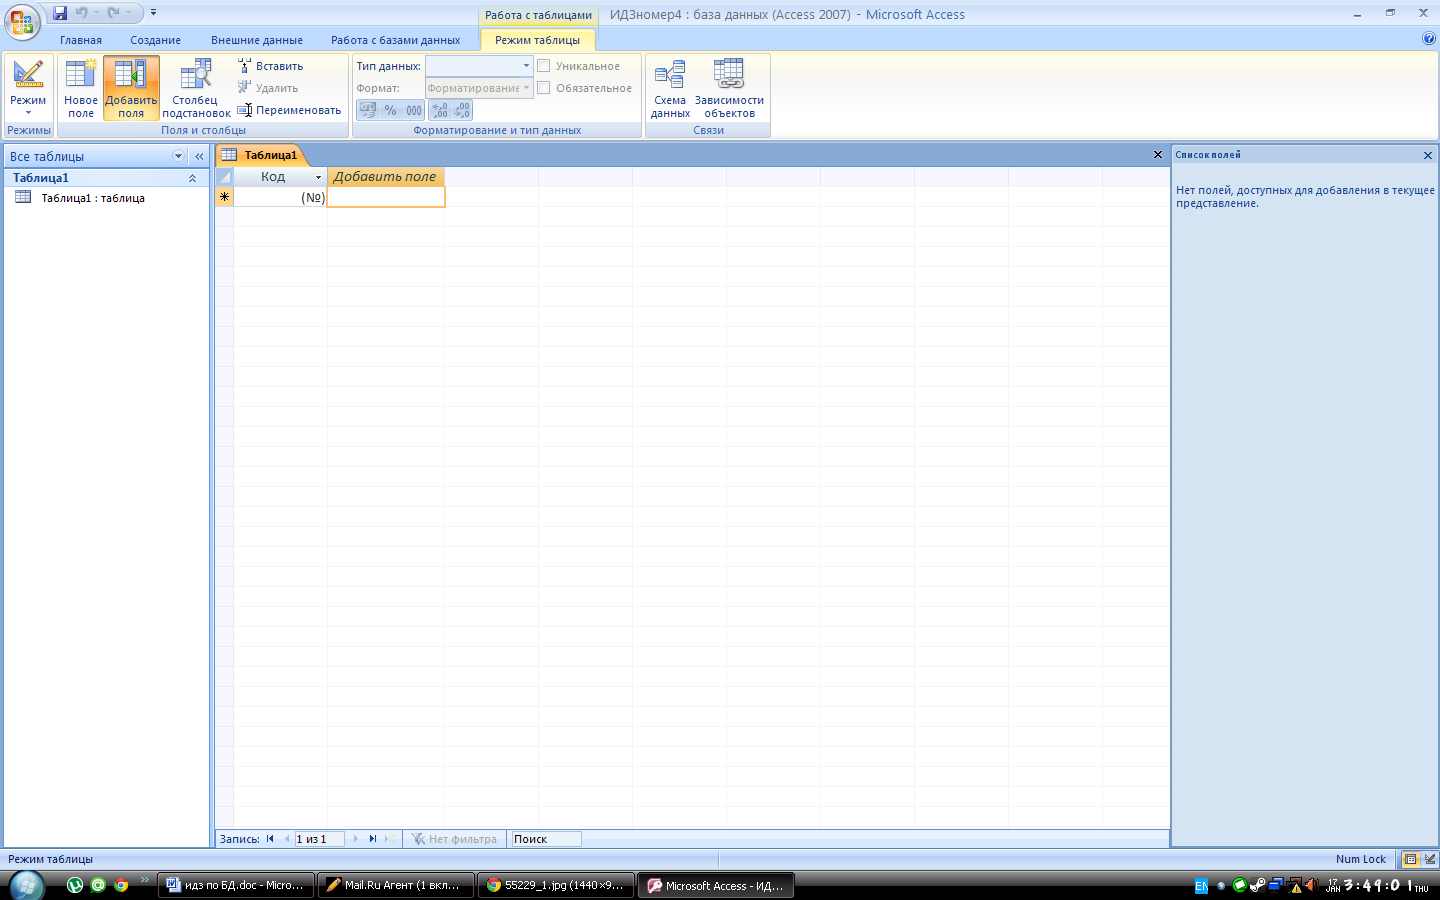This screenshot has width=1440, height=900.
Task: Decrease decimal places
Action: [x=462, y=110]
